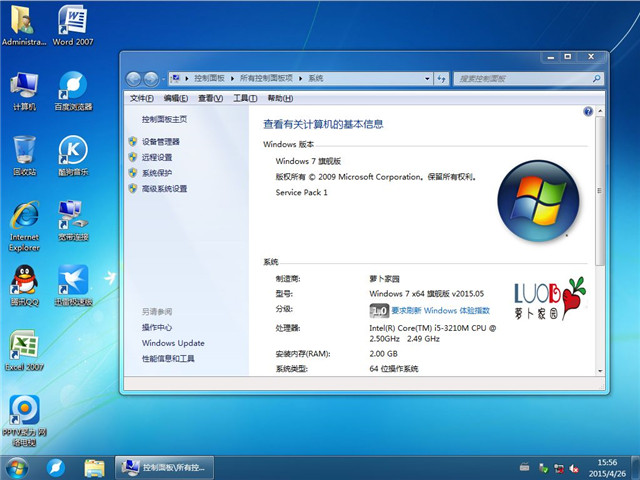Open the 回收站 recycle bin
The width and height of the screenshot is (640, 480).
[x=24, y=156]
